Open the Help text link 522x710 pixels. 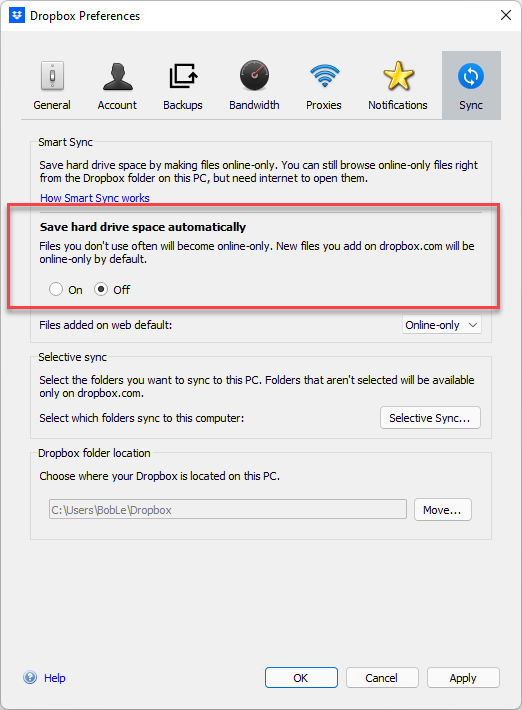(x=55, y=678)
